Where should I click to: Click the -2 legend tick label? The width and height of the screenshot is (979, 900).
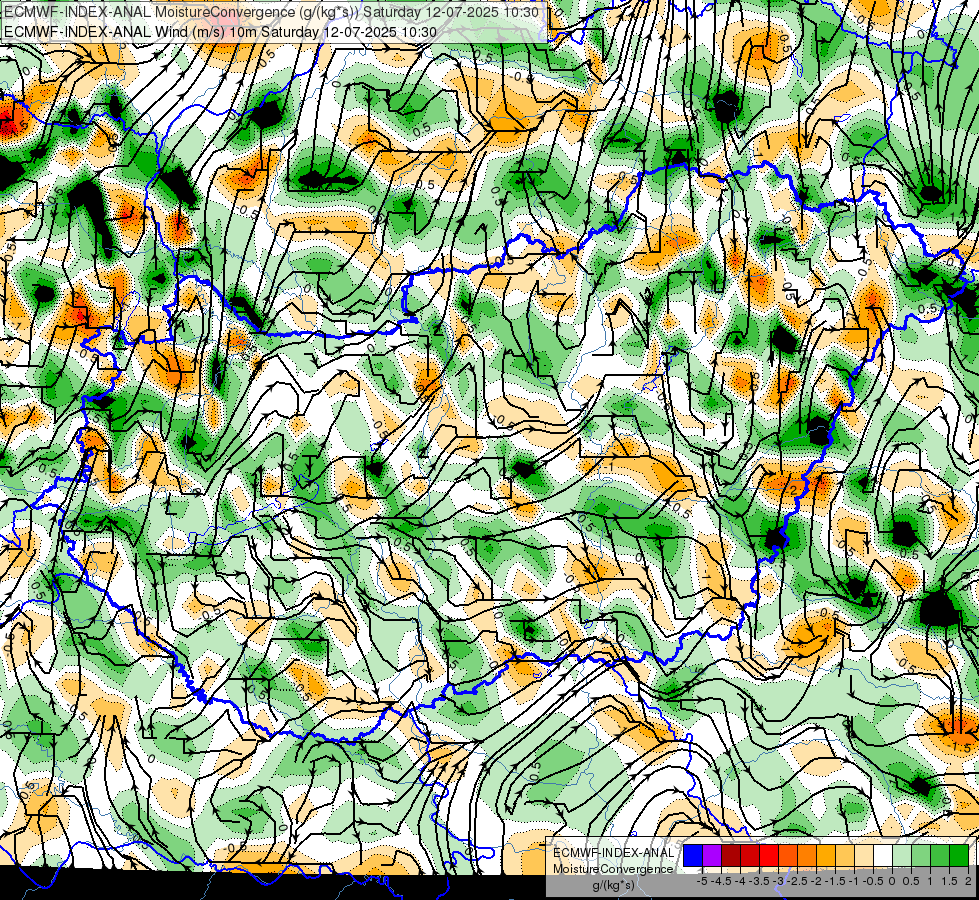tap(817, 881)
